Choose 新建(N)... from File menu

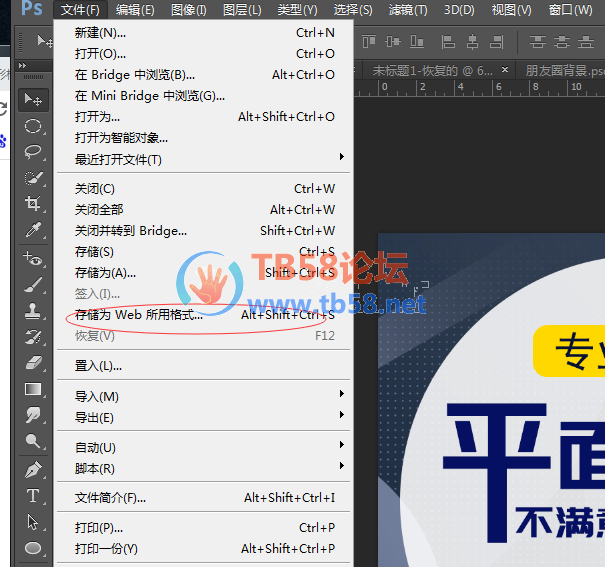coord(203,32)
